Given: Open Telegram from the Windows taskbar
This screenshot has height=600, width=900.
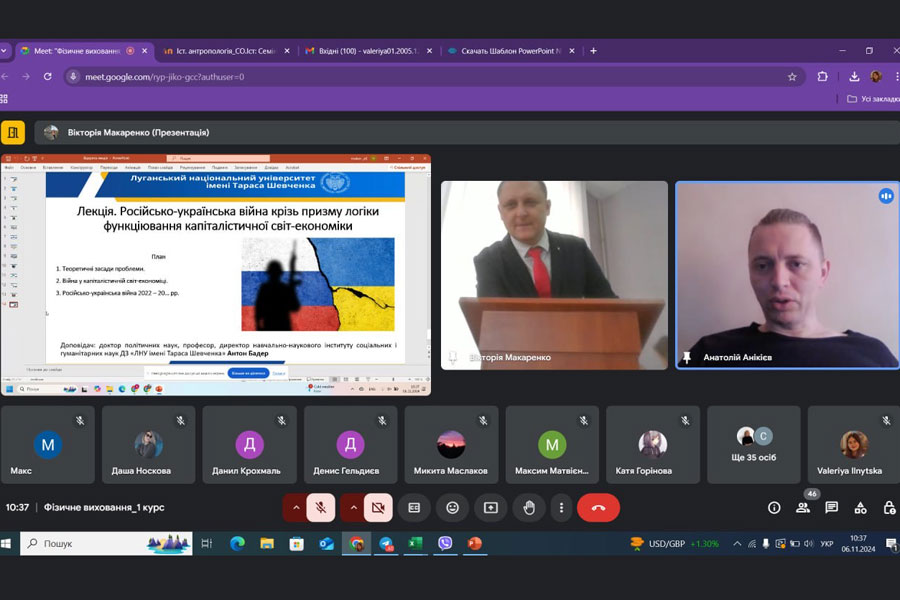Looking at the screenshot, I should (385, 544).
